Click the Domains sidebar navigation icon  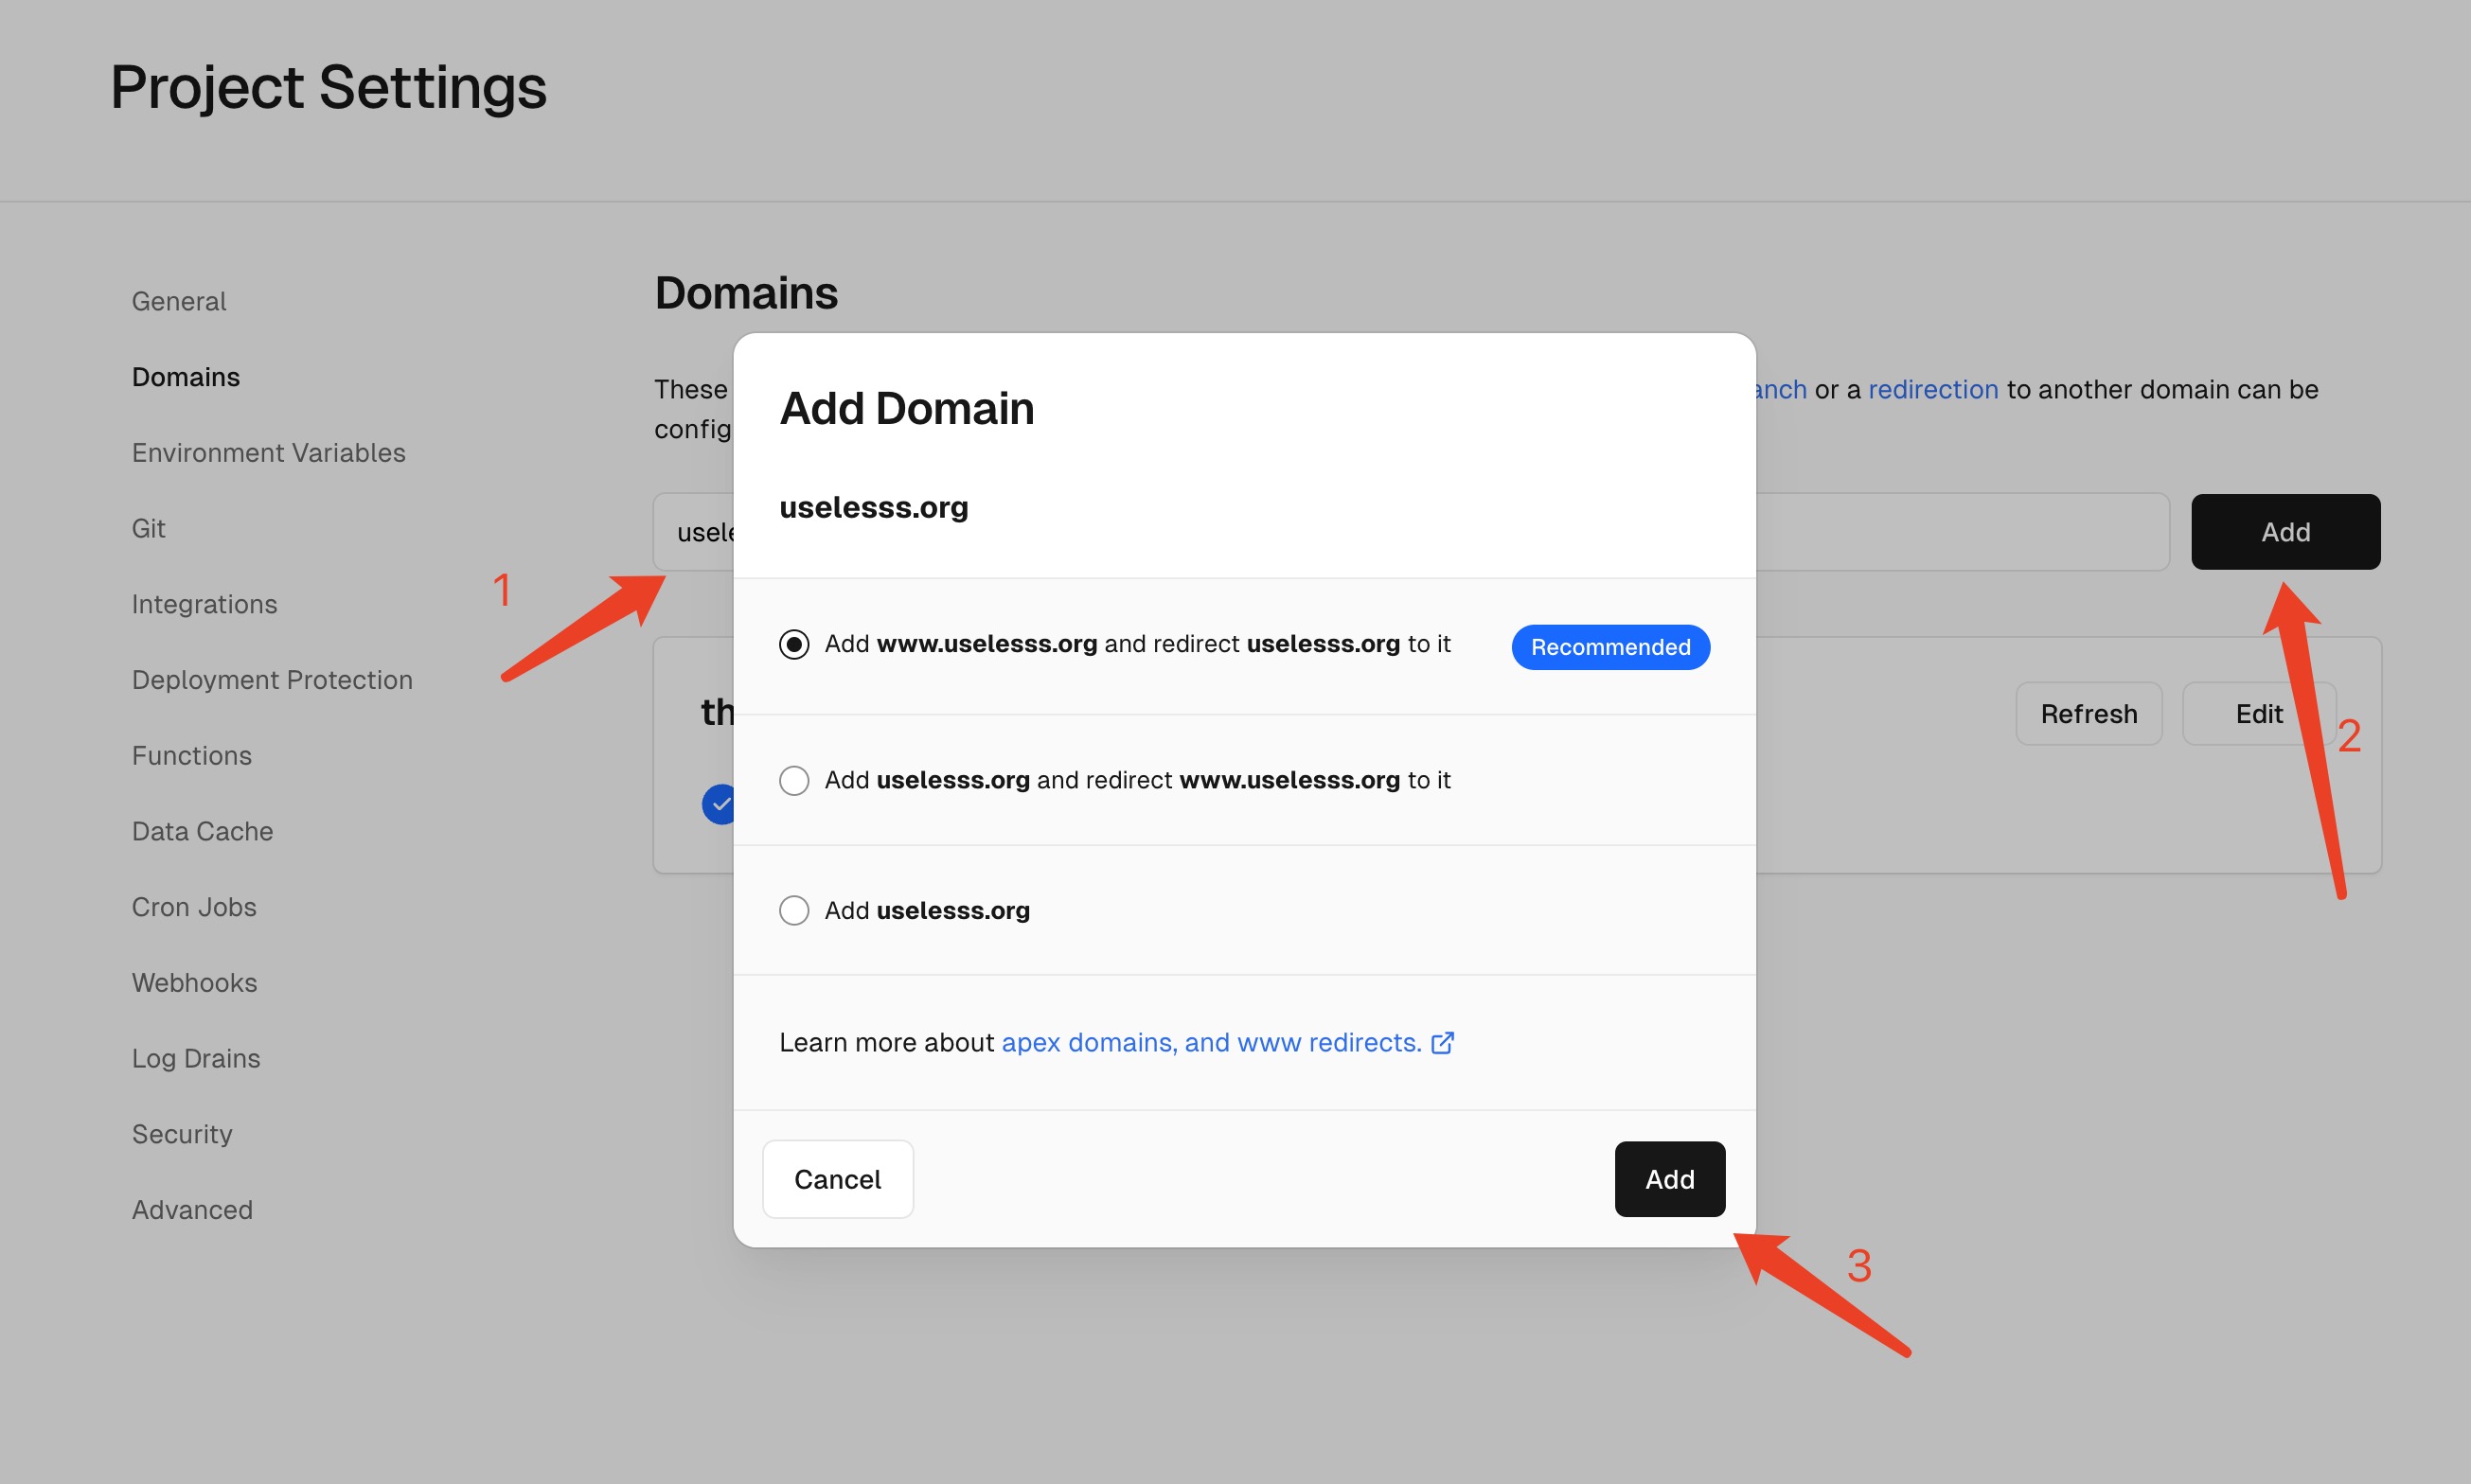pyautogui.click(x=186, y=376)
